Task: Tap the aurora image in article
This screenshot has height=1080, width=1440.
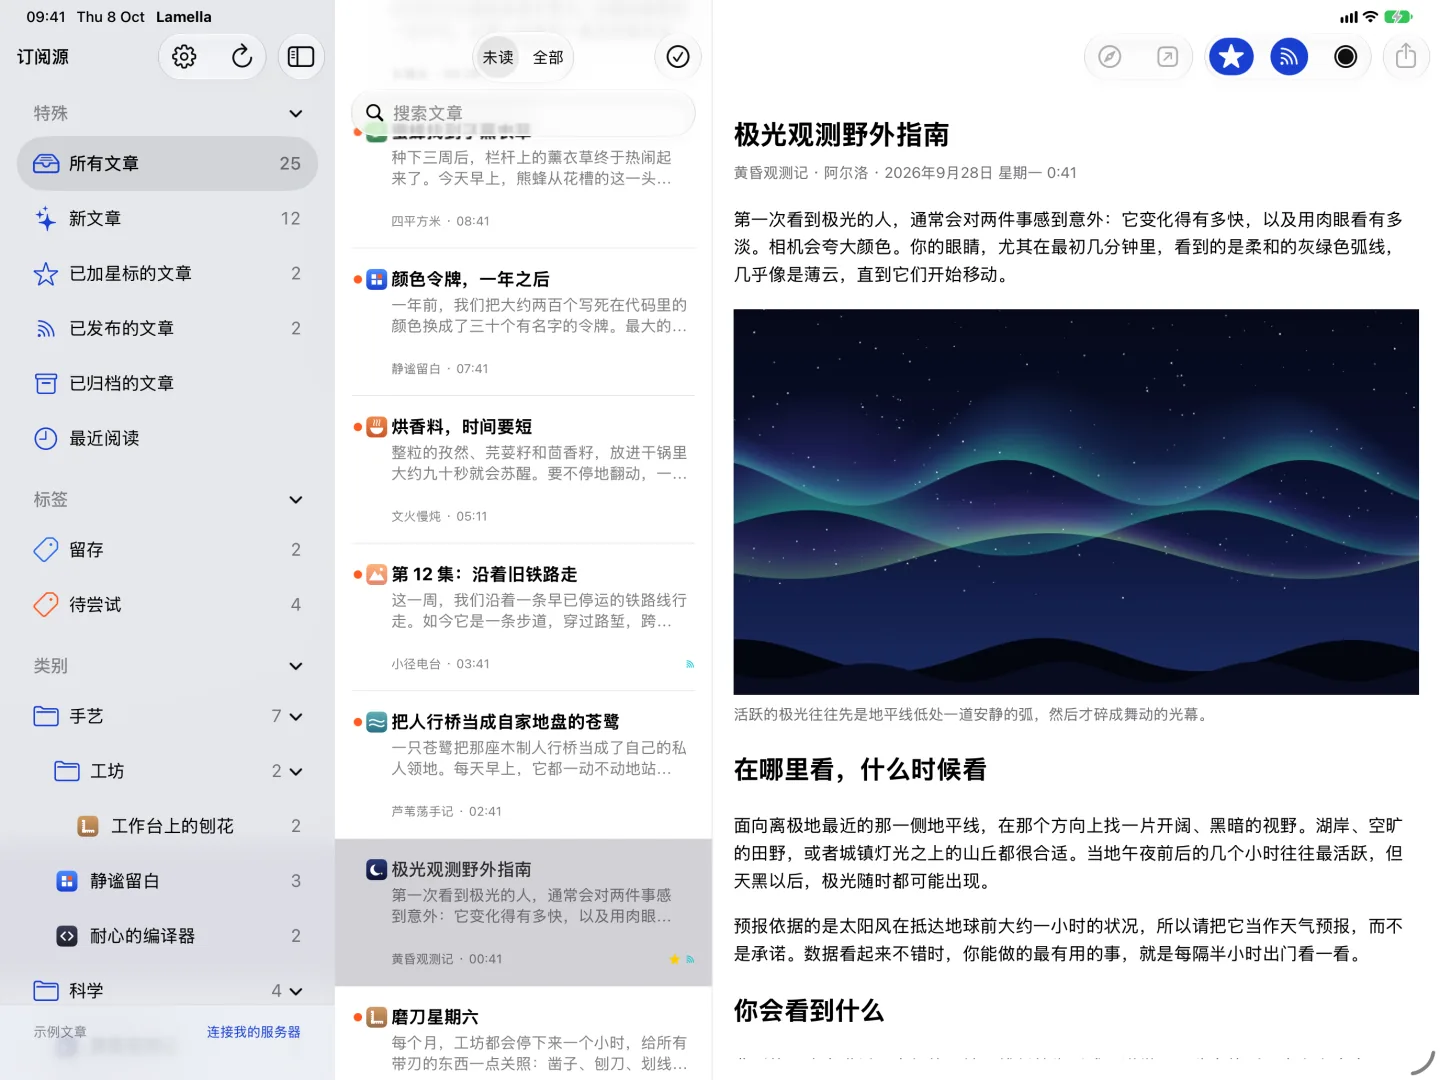Action: (1076, 502)
